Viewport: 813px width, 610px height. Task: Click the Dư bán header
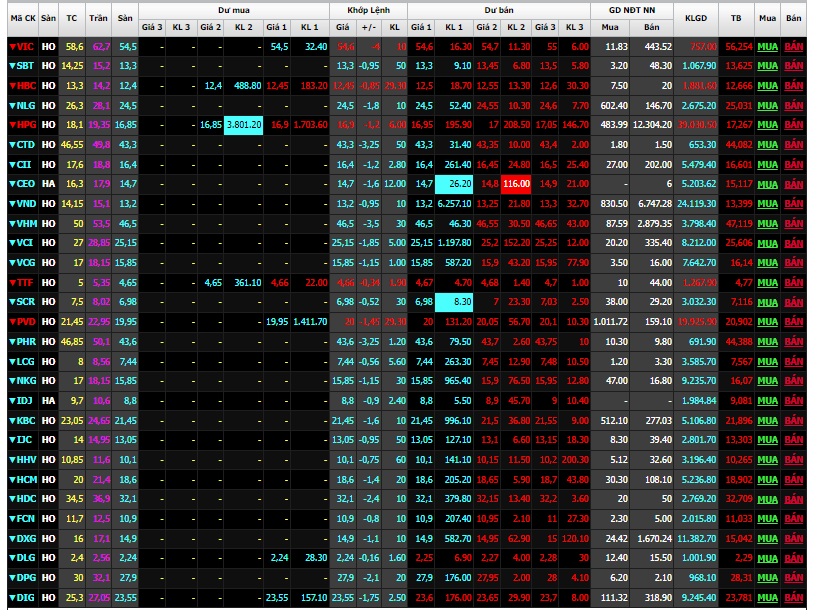coord(499,10)
